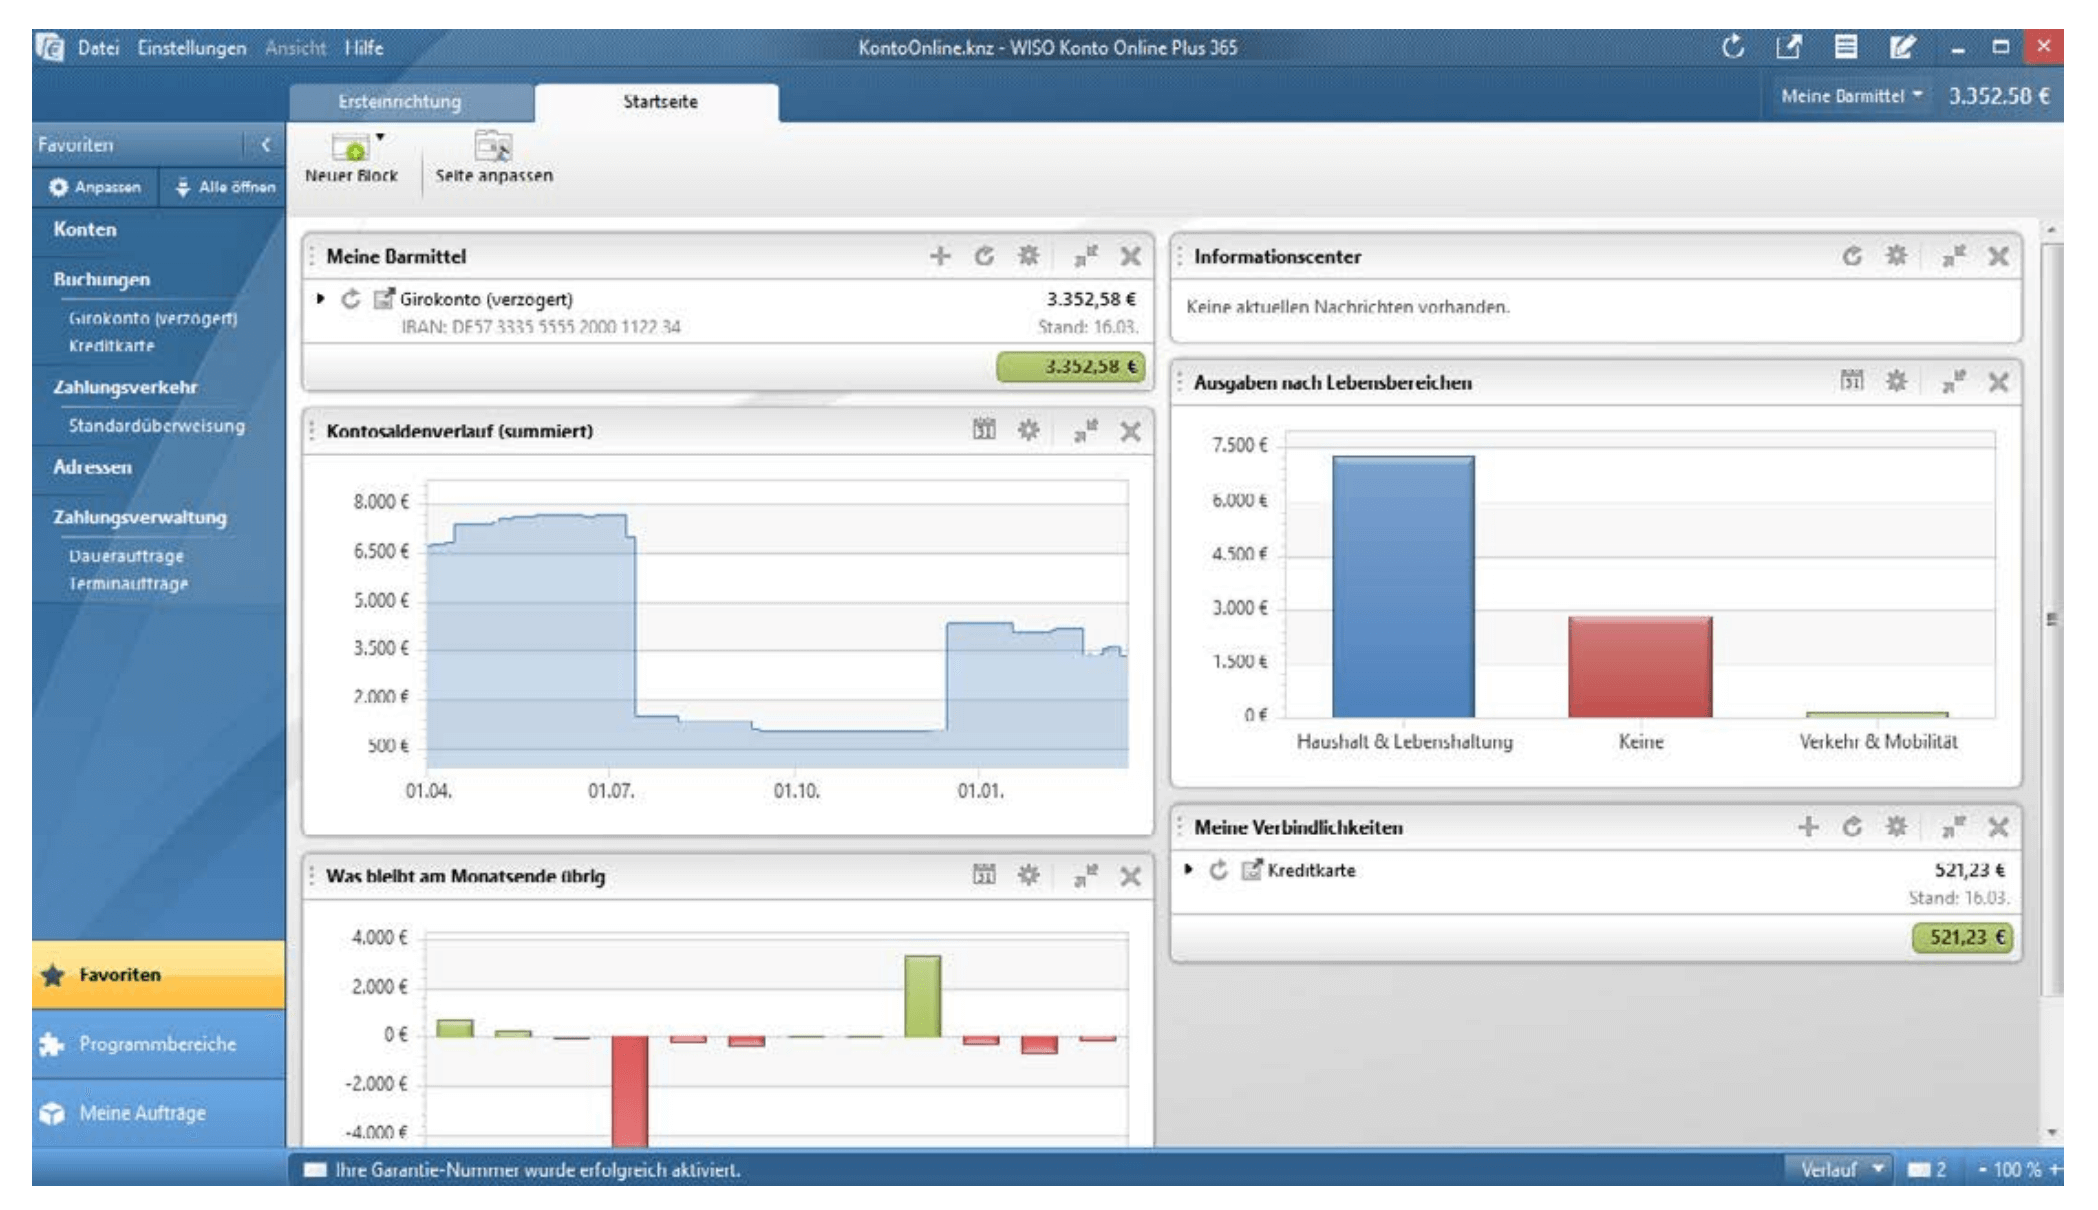
Task: Open the Verlauf dropdown in status bar
Action: 1840,1169
